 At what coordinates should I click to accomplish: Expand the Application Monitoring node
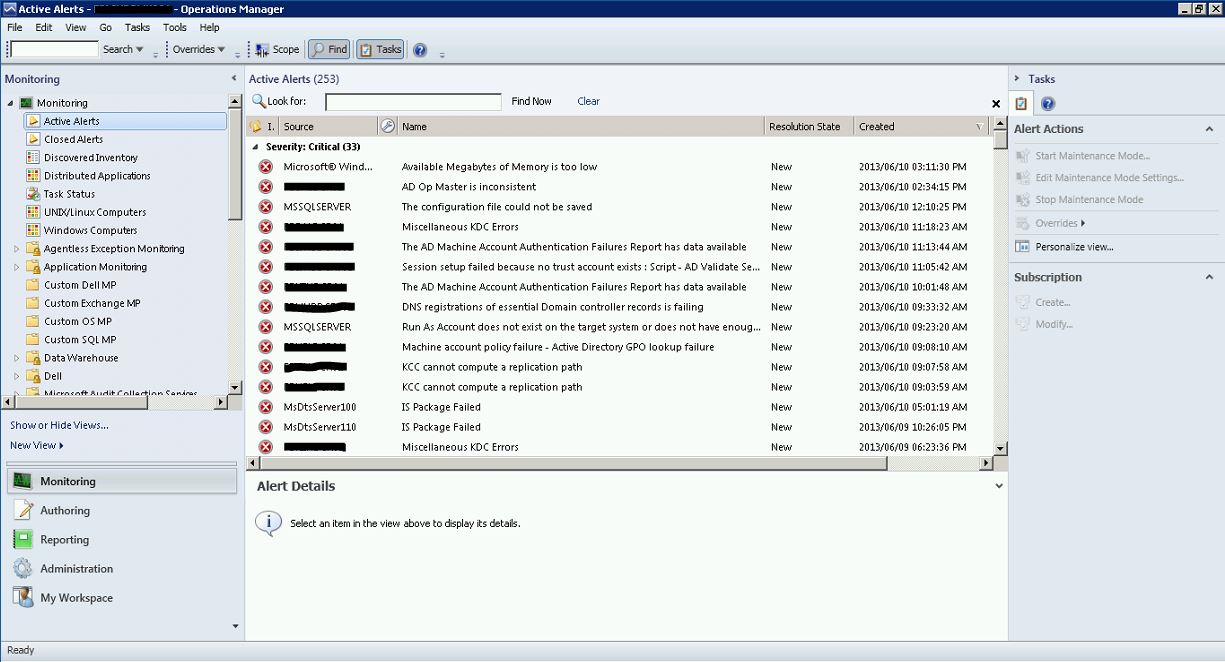pyautogui.click(x=16, y=267)
